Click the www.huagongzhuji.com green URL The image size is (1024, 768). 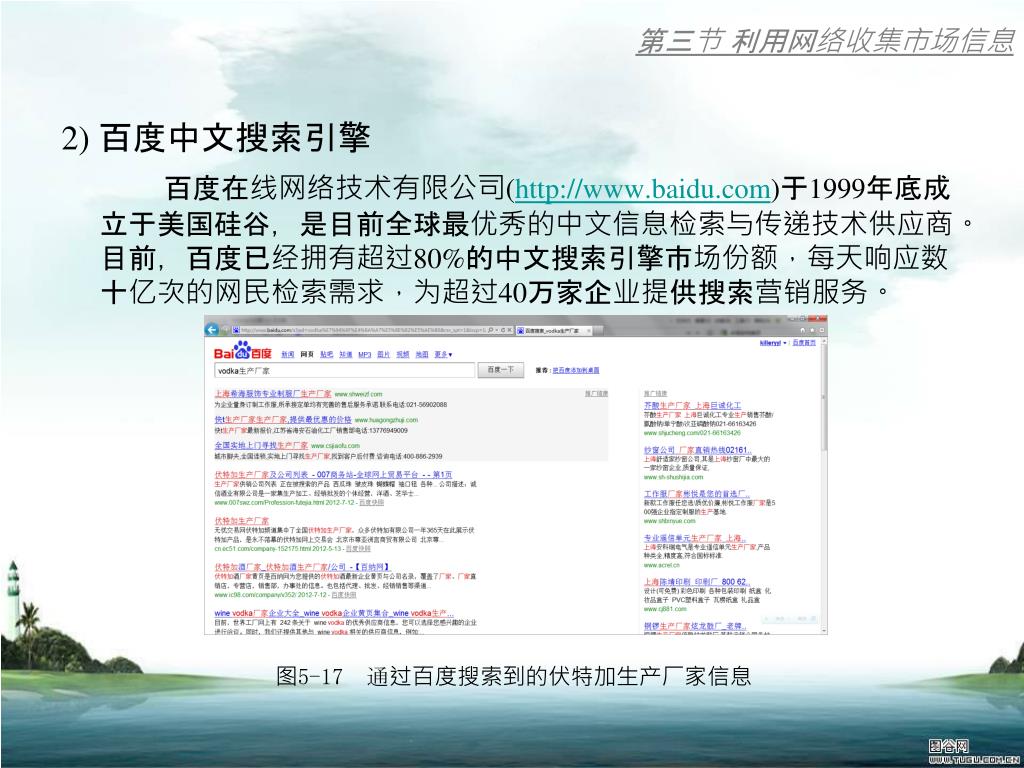pyautogui.click(x=386, y=420)
